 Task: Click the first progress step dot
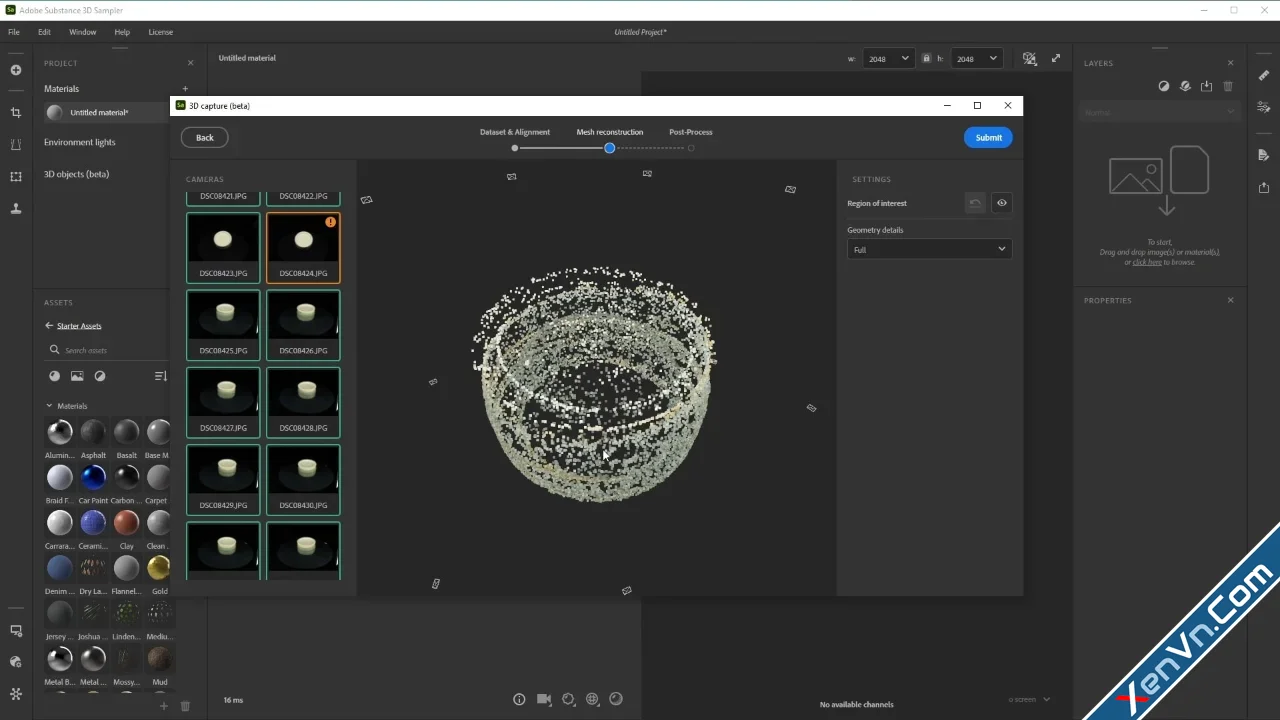[515, 148]
